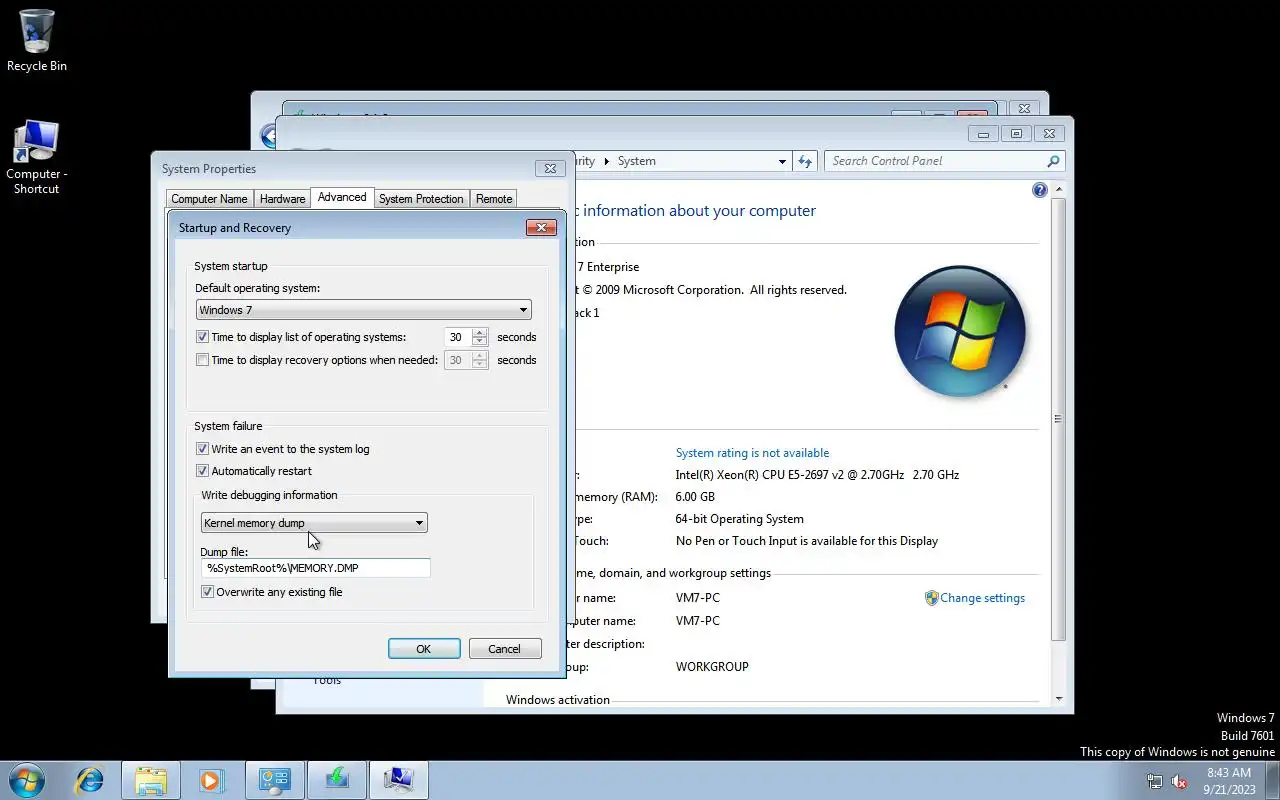Open the System Protection tab
Image resolution: width=1280 pixels, height=800 pixels.
(421, 199)
